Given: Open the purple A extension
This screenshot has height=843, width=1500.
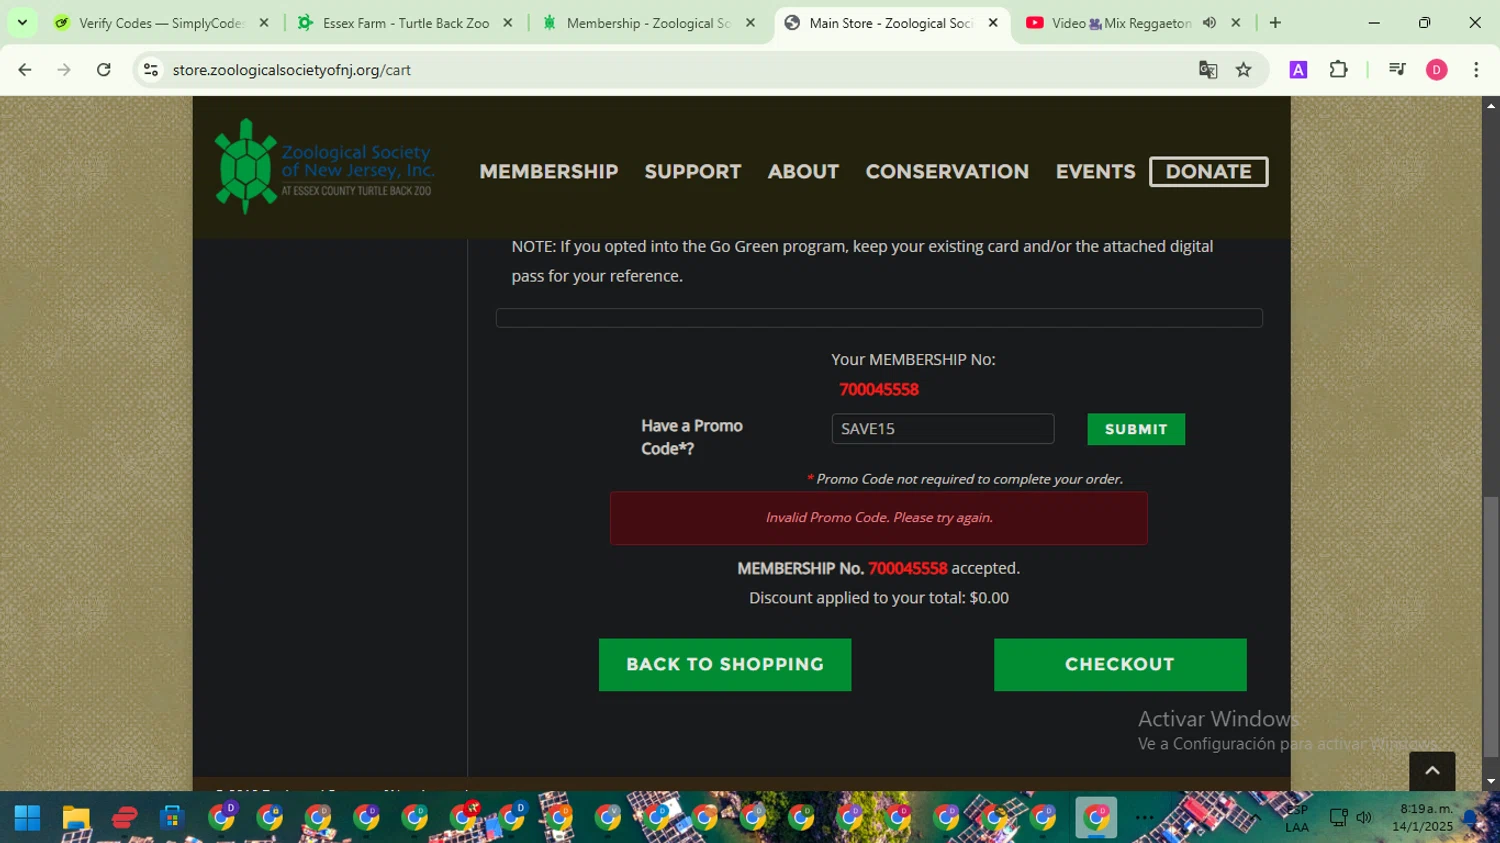Looking at the screenshot, I should 1298,70.
